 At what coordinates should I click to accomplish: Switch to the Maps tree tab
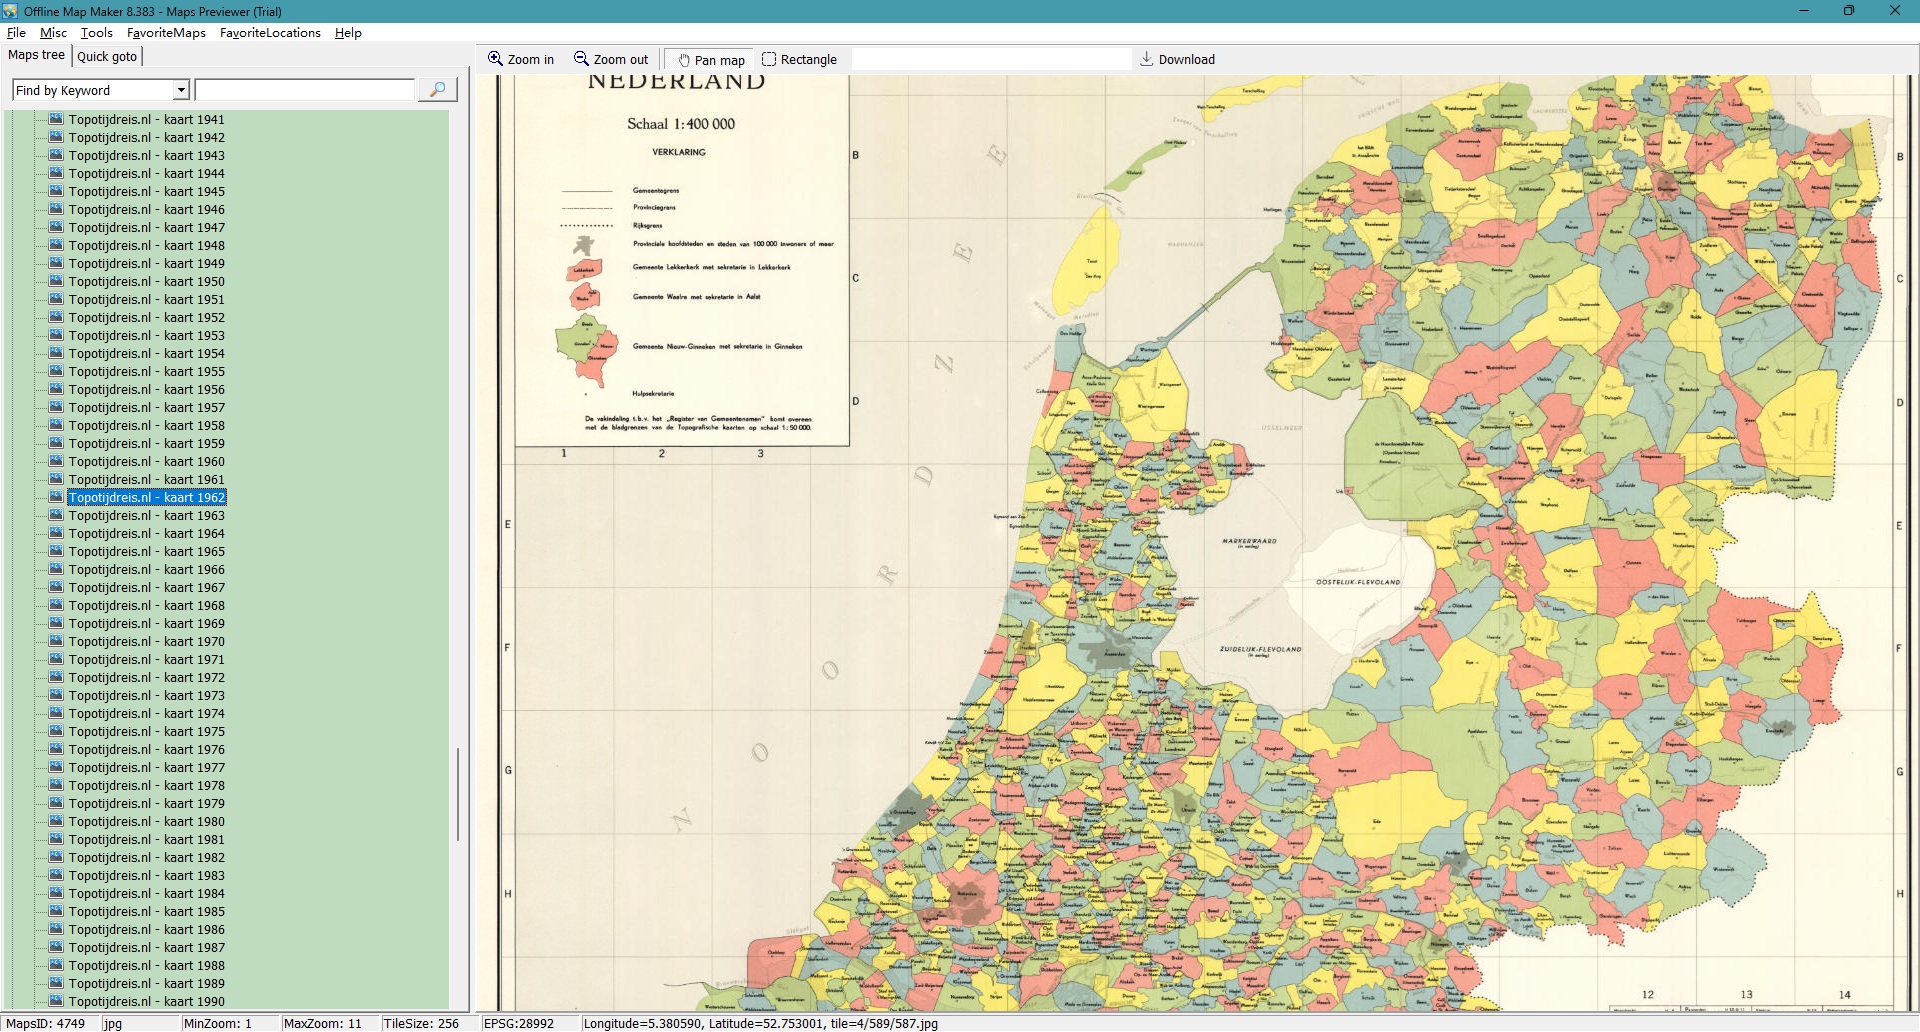pyautogui.click(x=36, y=55)
